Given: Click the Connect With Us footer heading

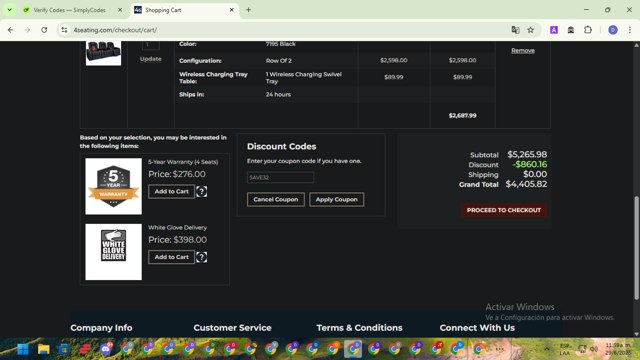Looking at the screenshot, I should point(477,328).
